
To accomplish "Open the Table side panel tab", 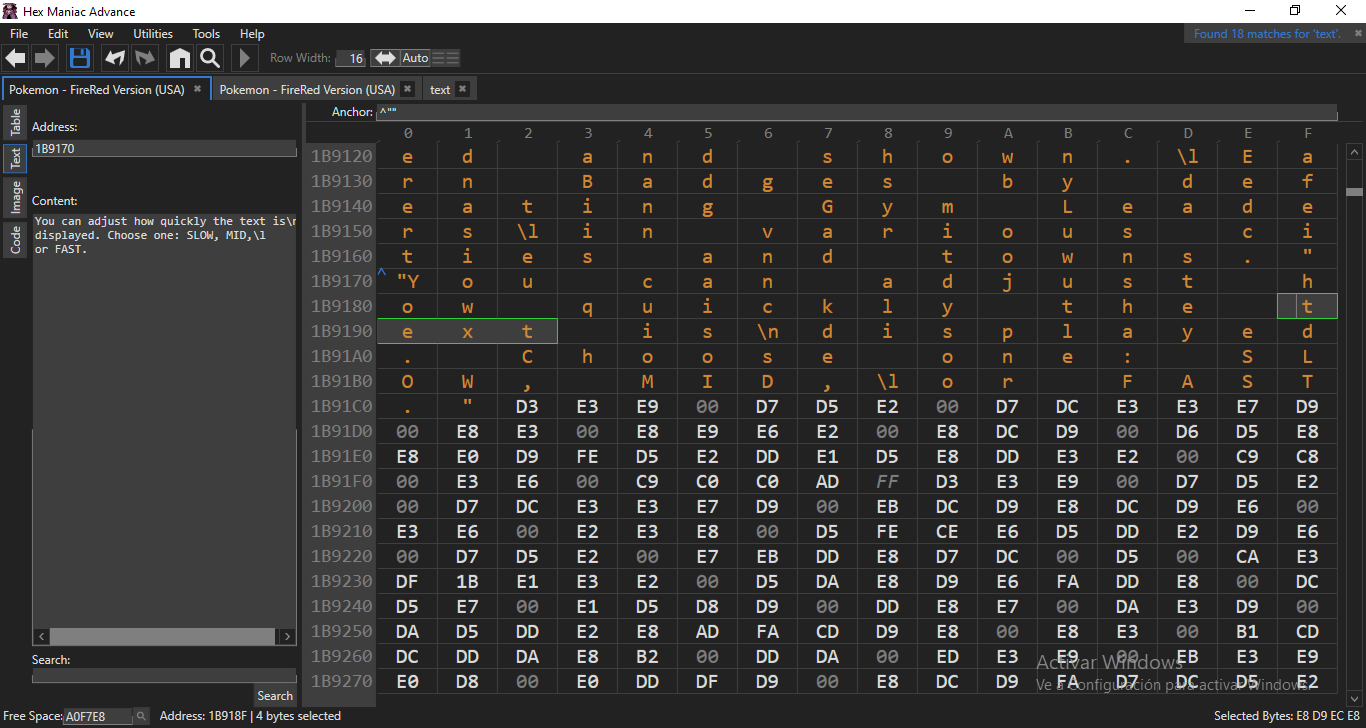I will coord(16,123).
